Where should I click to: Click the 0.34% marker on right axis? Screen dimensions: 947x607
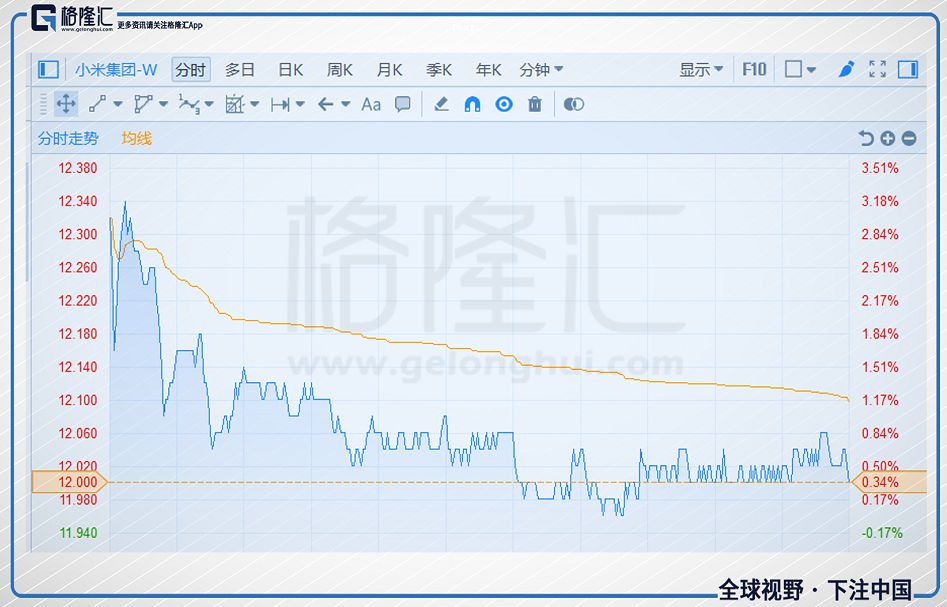[x=888, y=482]
